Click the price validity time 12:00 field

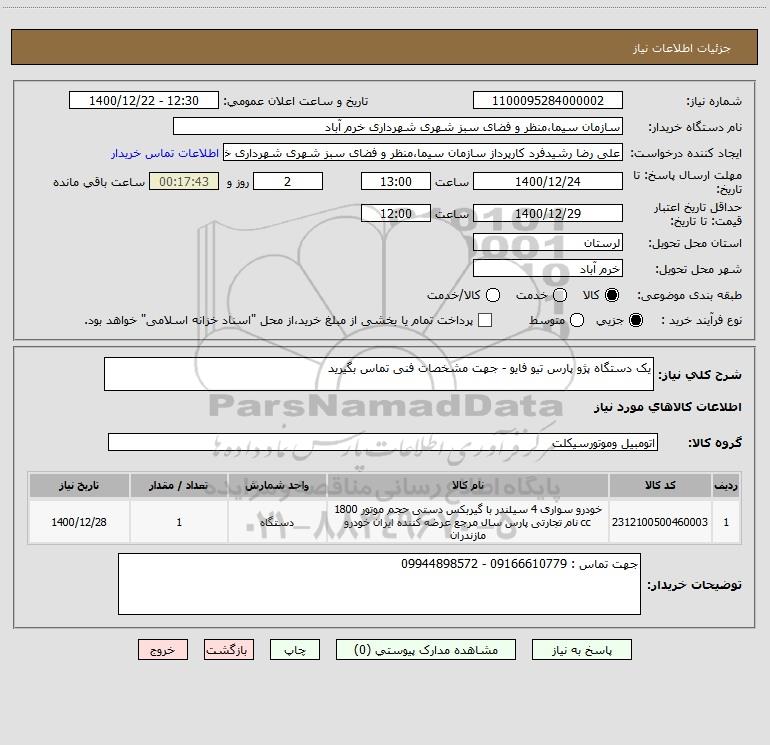point(396,213)
